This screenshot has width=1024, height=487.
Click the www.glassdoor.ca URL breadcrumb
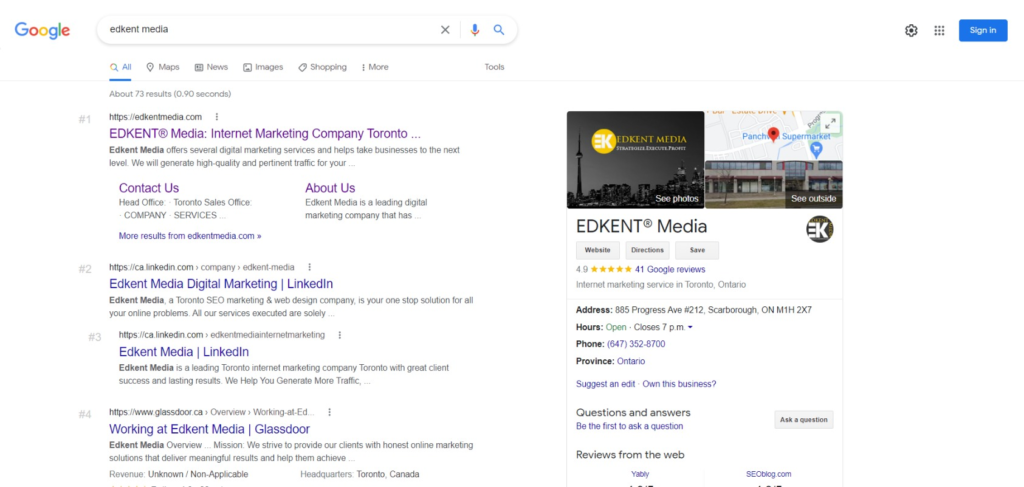point(212,412)
